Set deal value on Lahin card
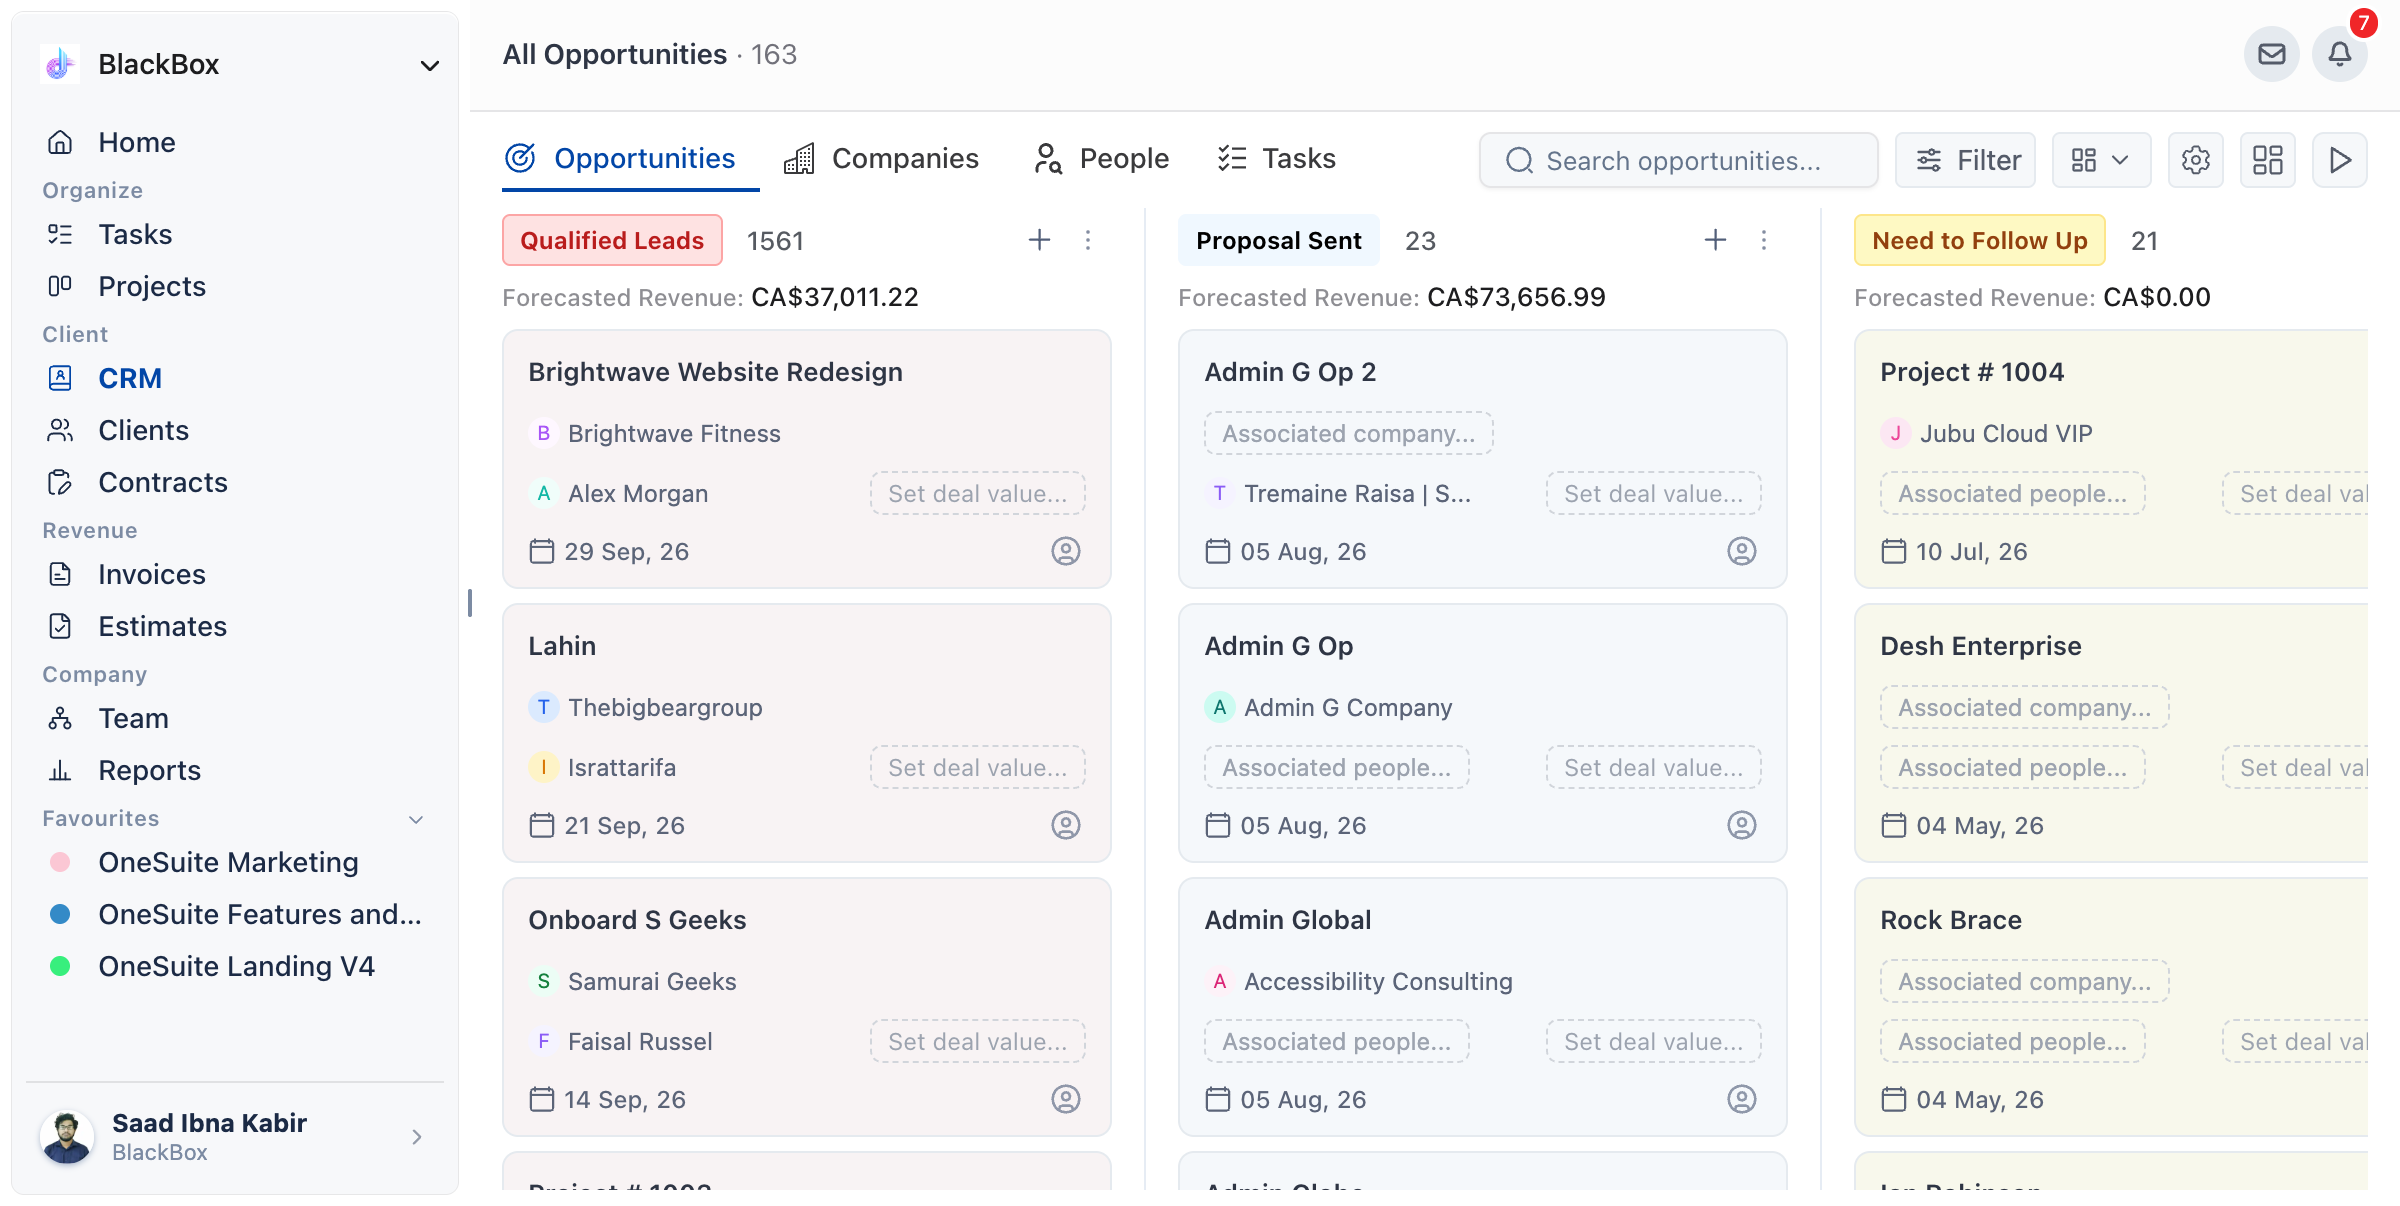Screen dimensions: 2400x1206 [x=977, y=767]
